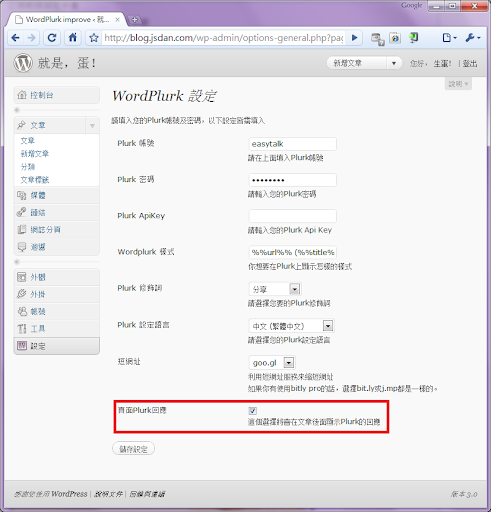Open the wrench settings menu in Chrome
The height and width of the screenshot is (512, 491).
(x=473, y=38)
